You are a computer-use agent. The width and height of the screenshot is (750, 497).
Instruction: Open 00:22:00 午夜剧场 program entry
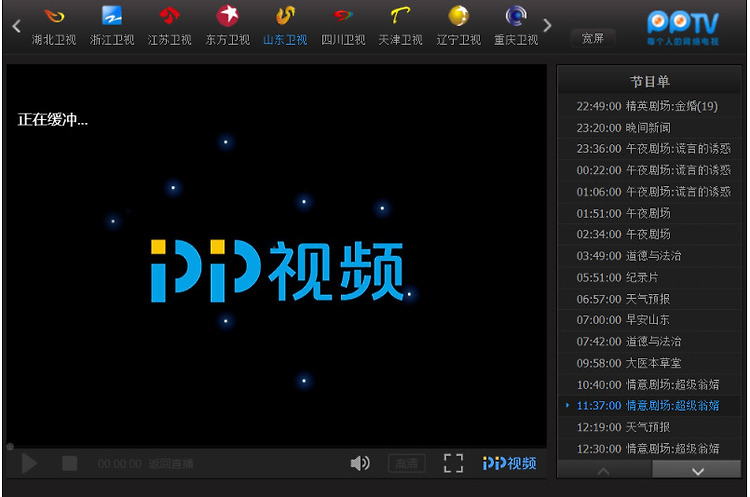pyautogui.click(x=649, y=170)
